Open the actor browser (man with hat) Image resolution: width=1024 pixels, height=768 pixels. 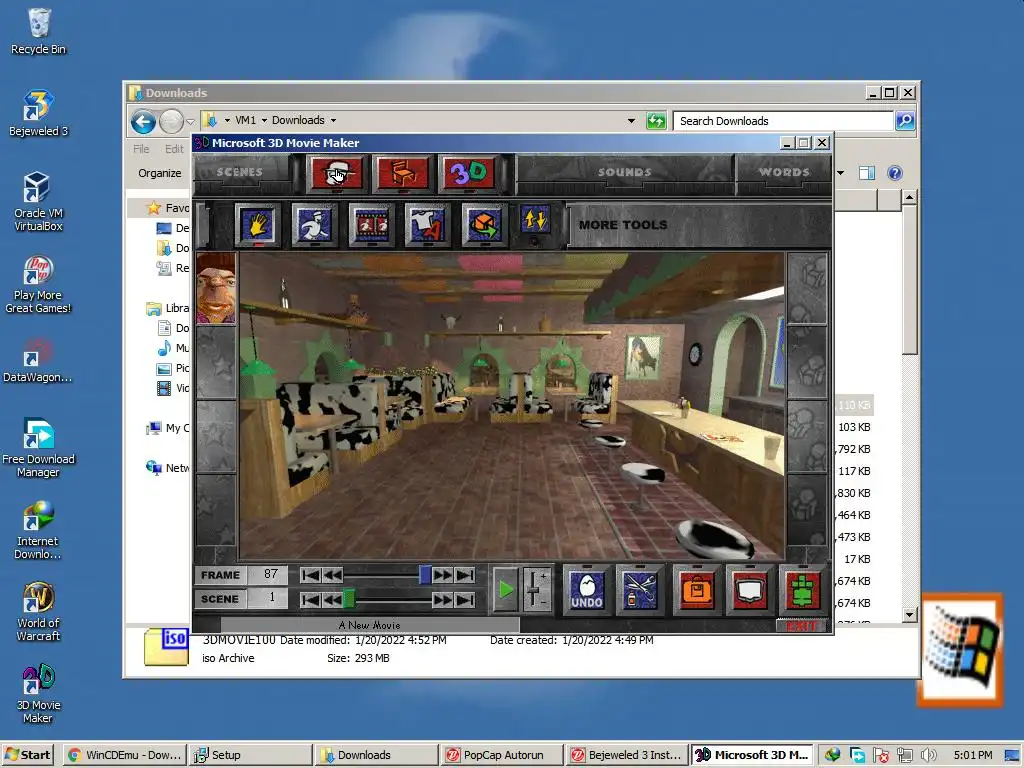[337, 173]
